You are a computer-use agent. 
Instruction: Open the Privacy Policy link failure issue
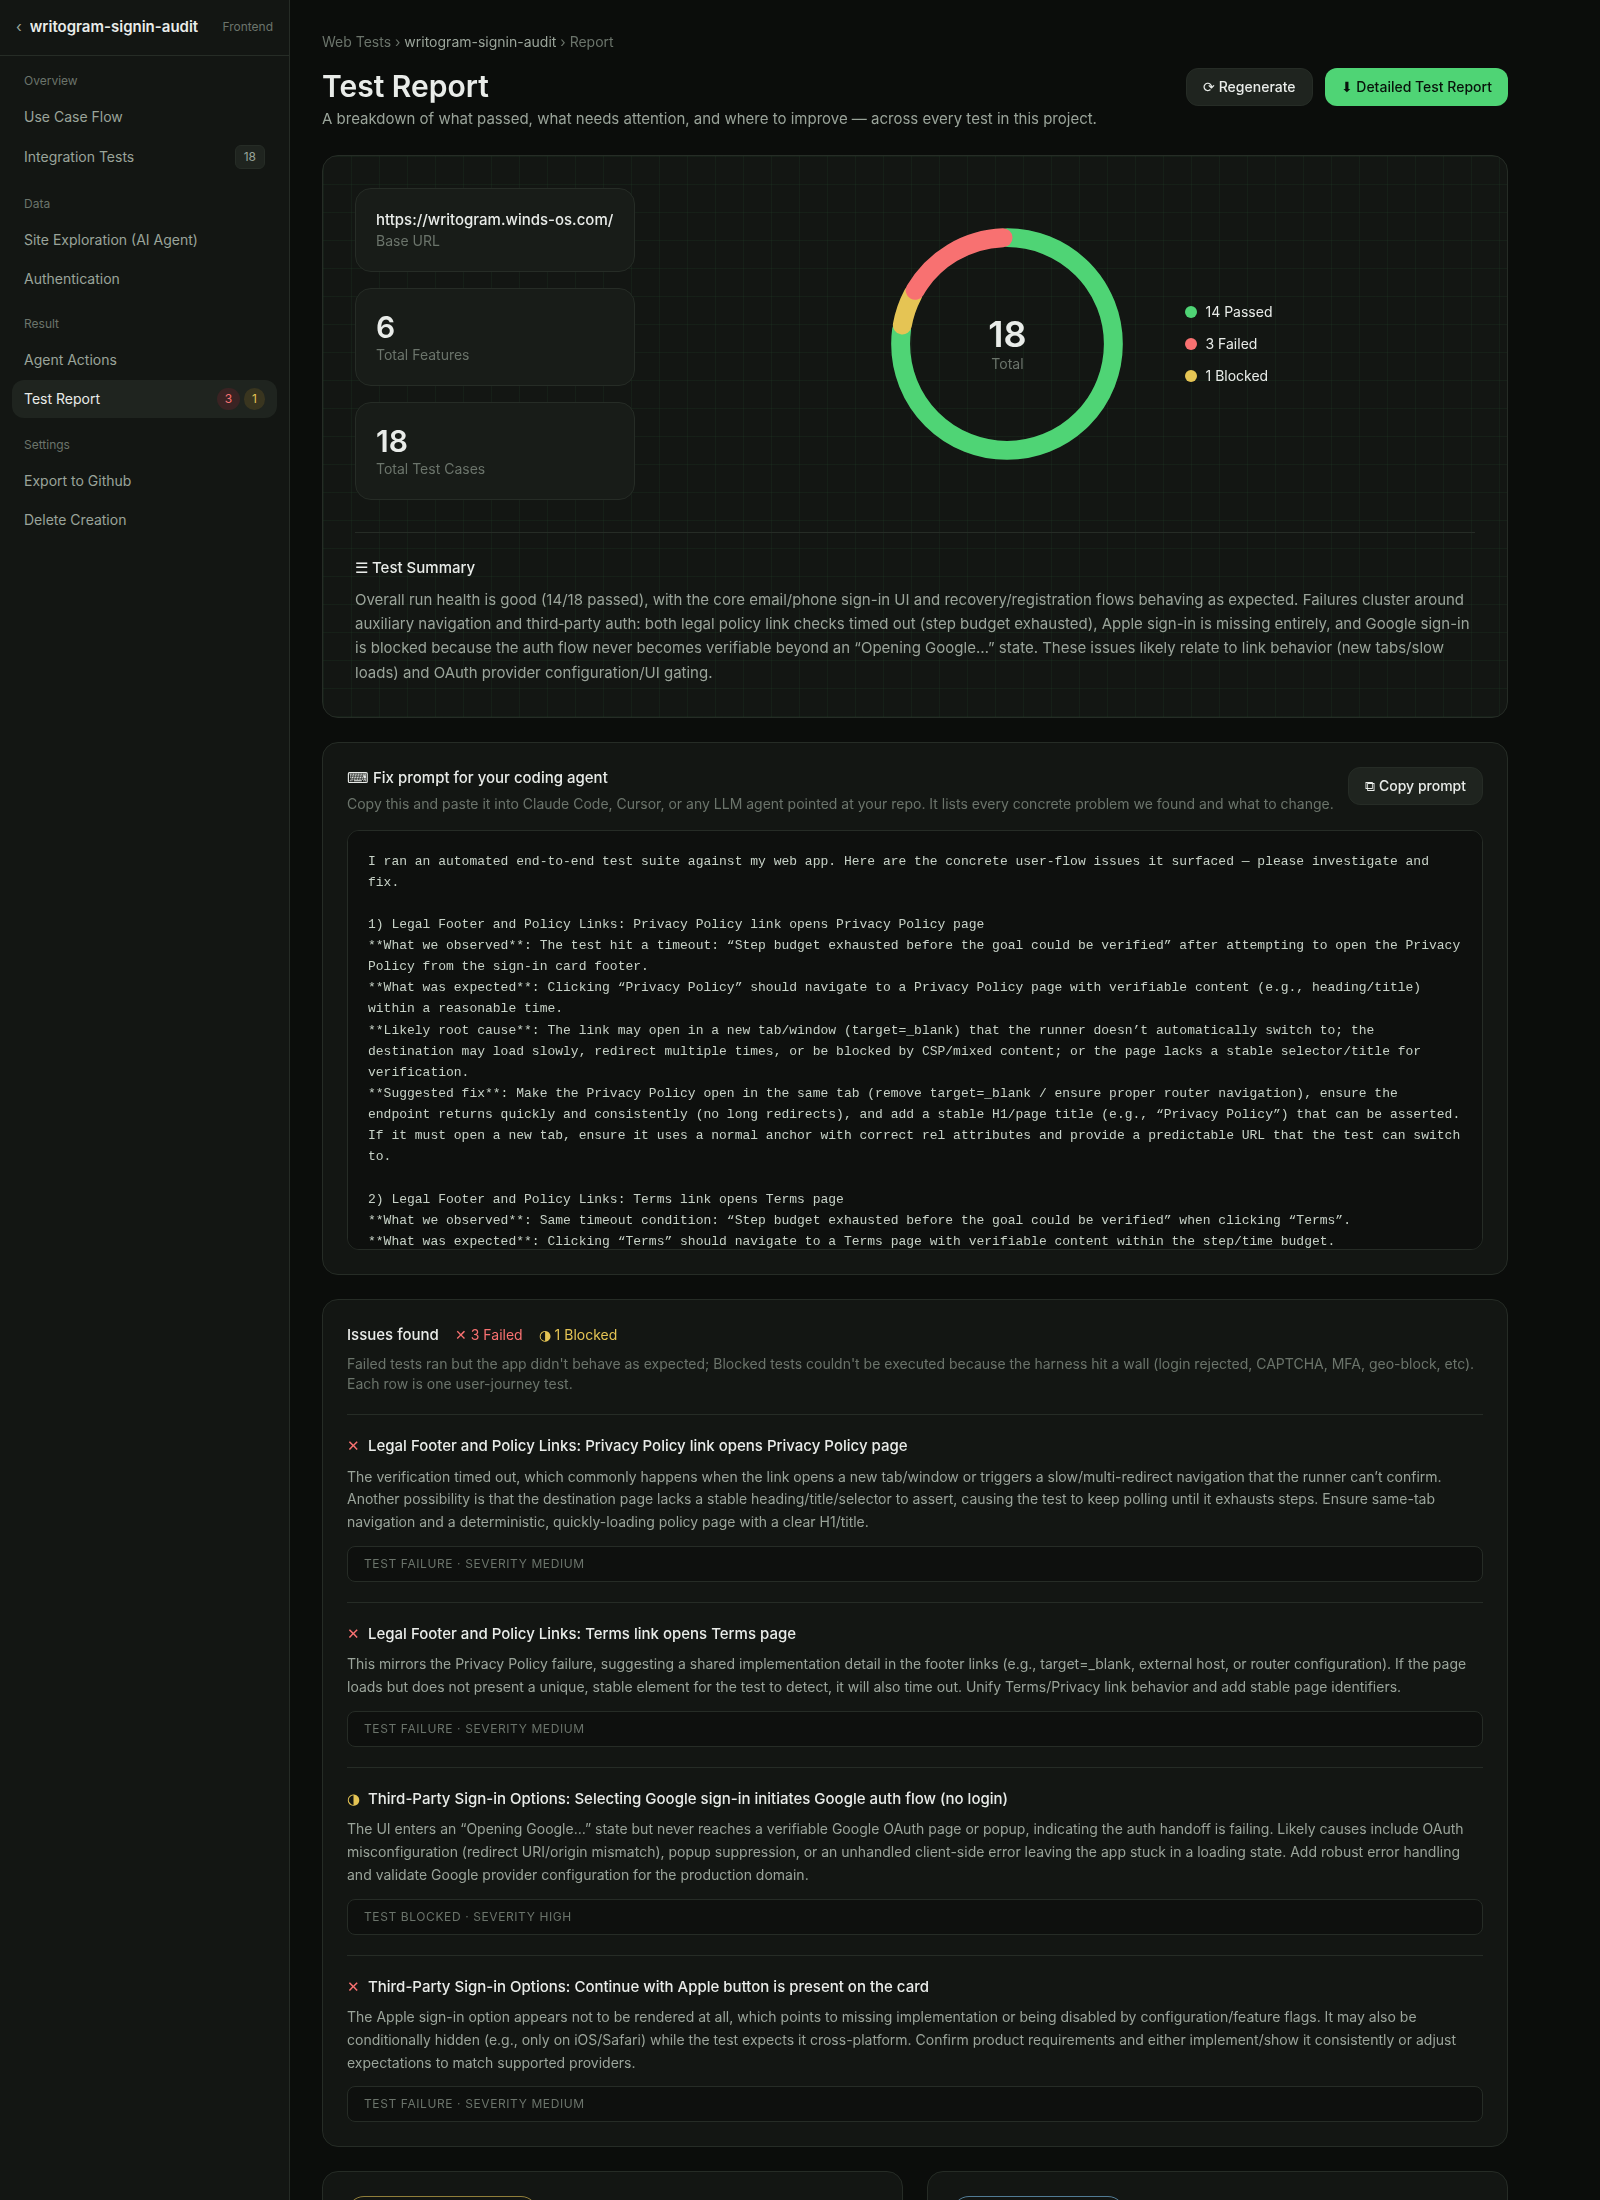pyautogui.click(x=637, y=1446)
